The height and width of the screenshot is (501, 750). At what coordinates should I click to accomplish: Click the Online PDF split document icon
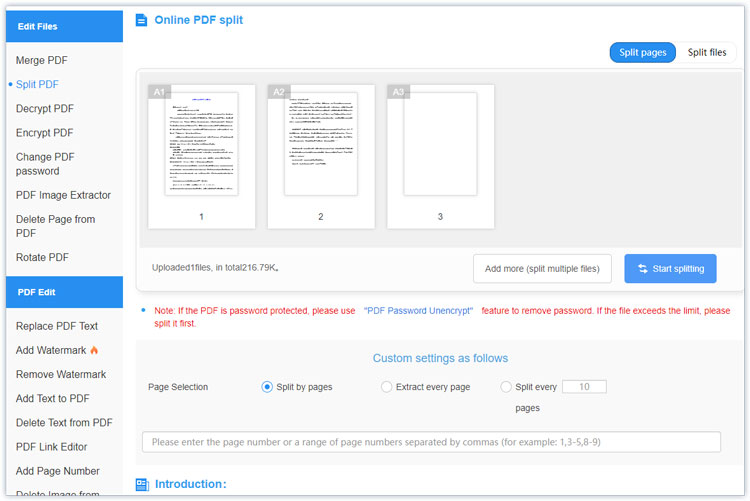click(141, 20)
